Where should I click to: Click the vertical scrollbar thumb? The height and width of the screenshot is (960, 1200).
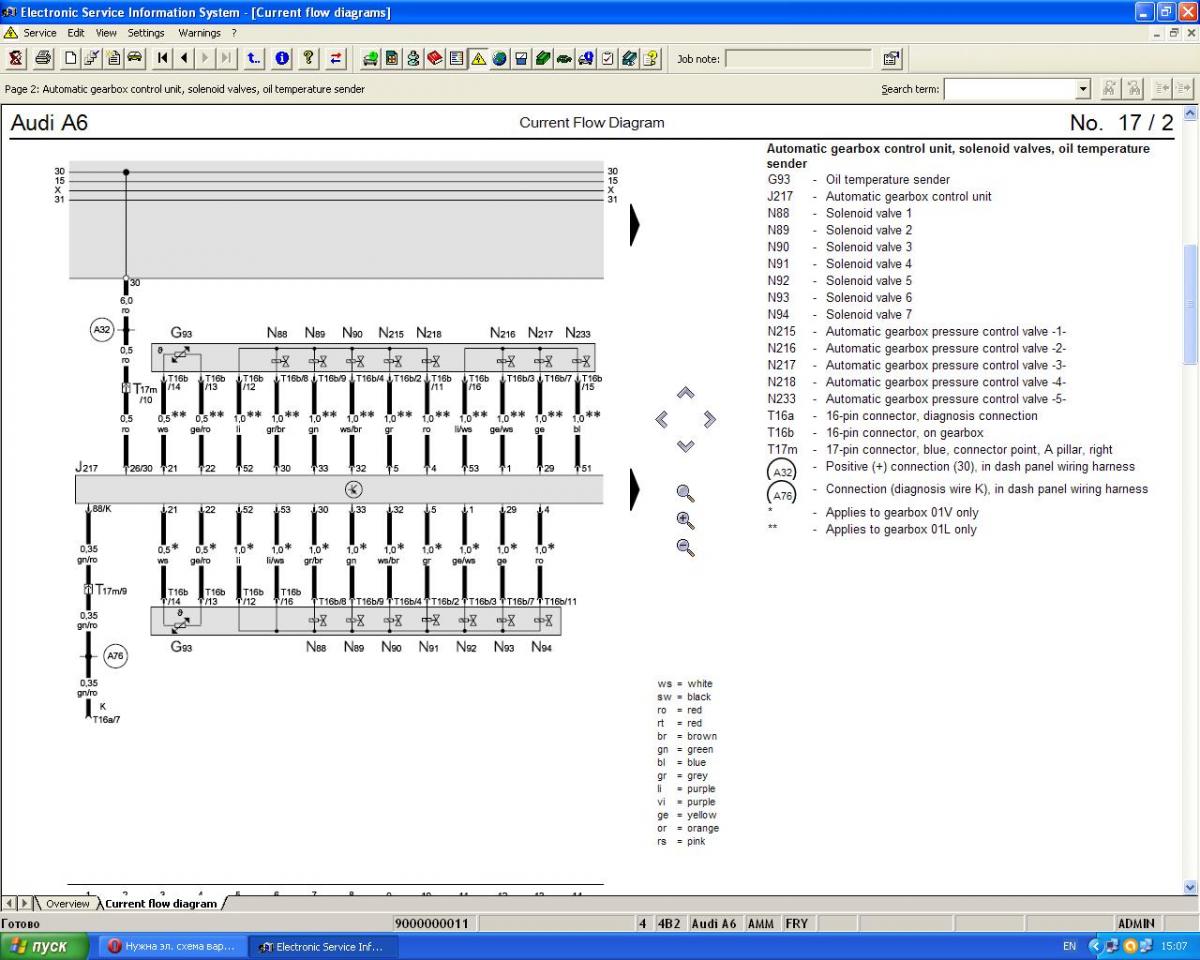pos(1190,304)
